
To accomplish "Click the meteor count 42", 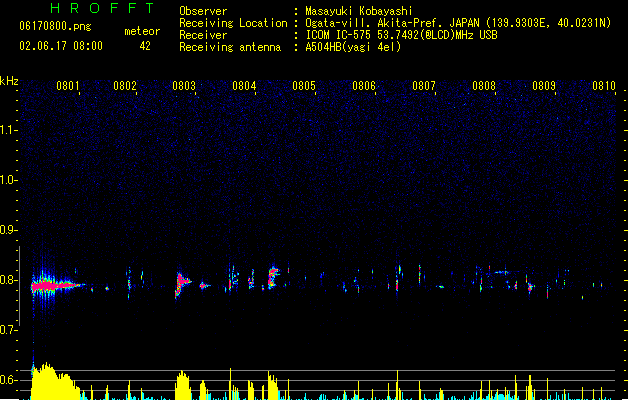I will click(145, 46).
